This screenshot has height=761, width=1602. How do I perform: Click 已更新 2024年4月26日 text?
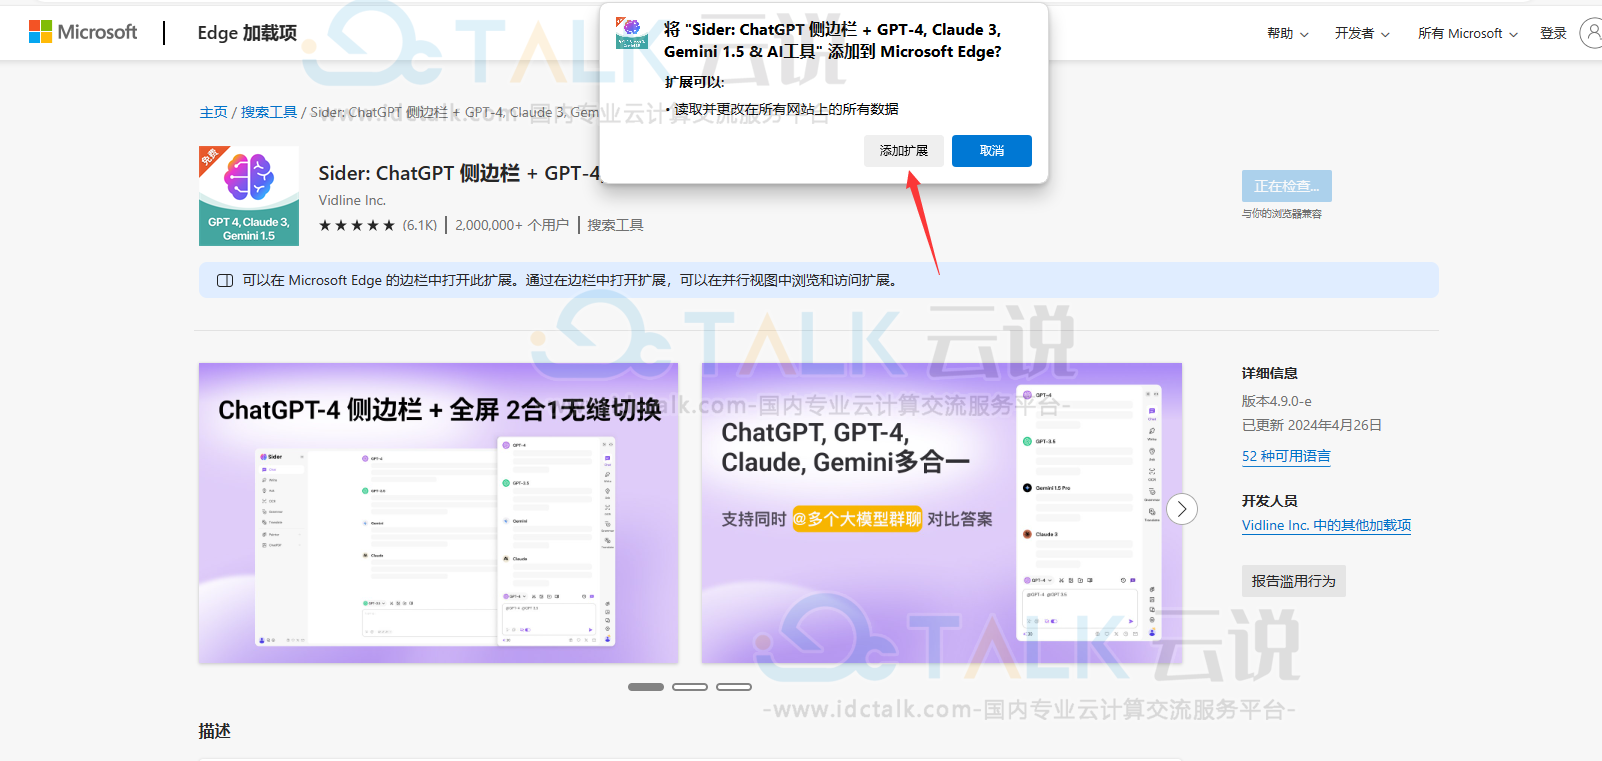(x=1312, y=425)
